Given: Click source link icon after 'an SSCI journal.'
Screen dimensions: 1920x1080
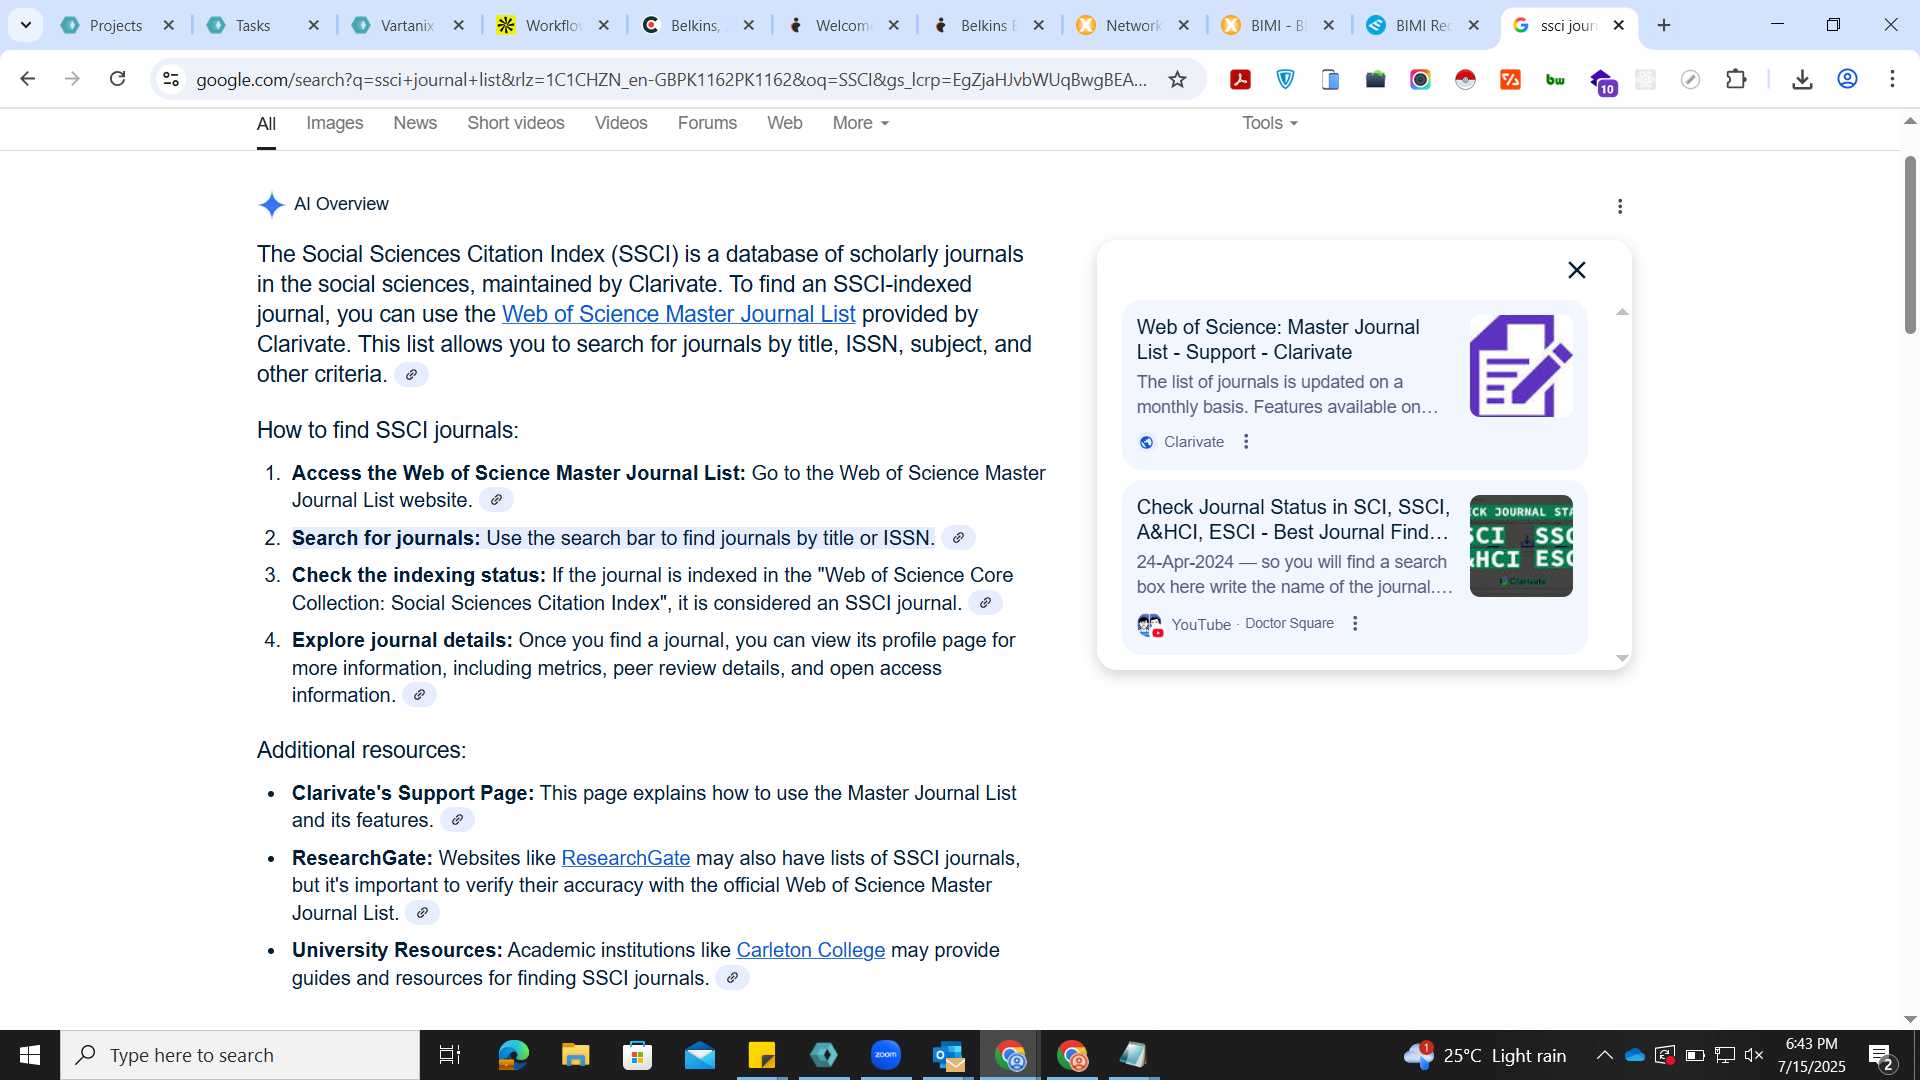Looking at the screenshot, I should coord(985,603).
